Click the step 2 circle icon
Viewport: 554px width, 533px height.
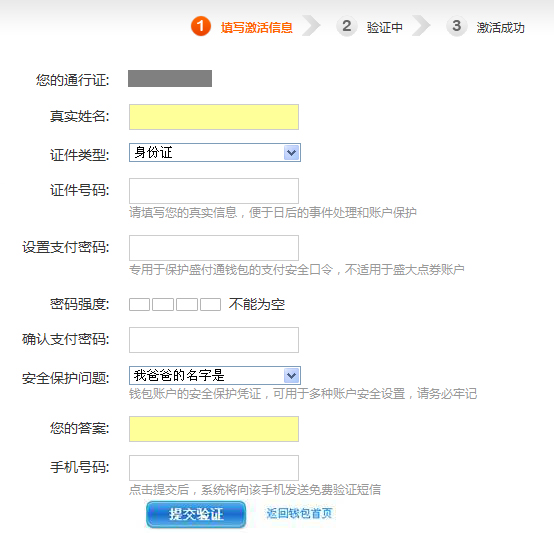click(x=347, y=26)
